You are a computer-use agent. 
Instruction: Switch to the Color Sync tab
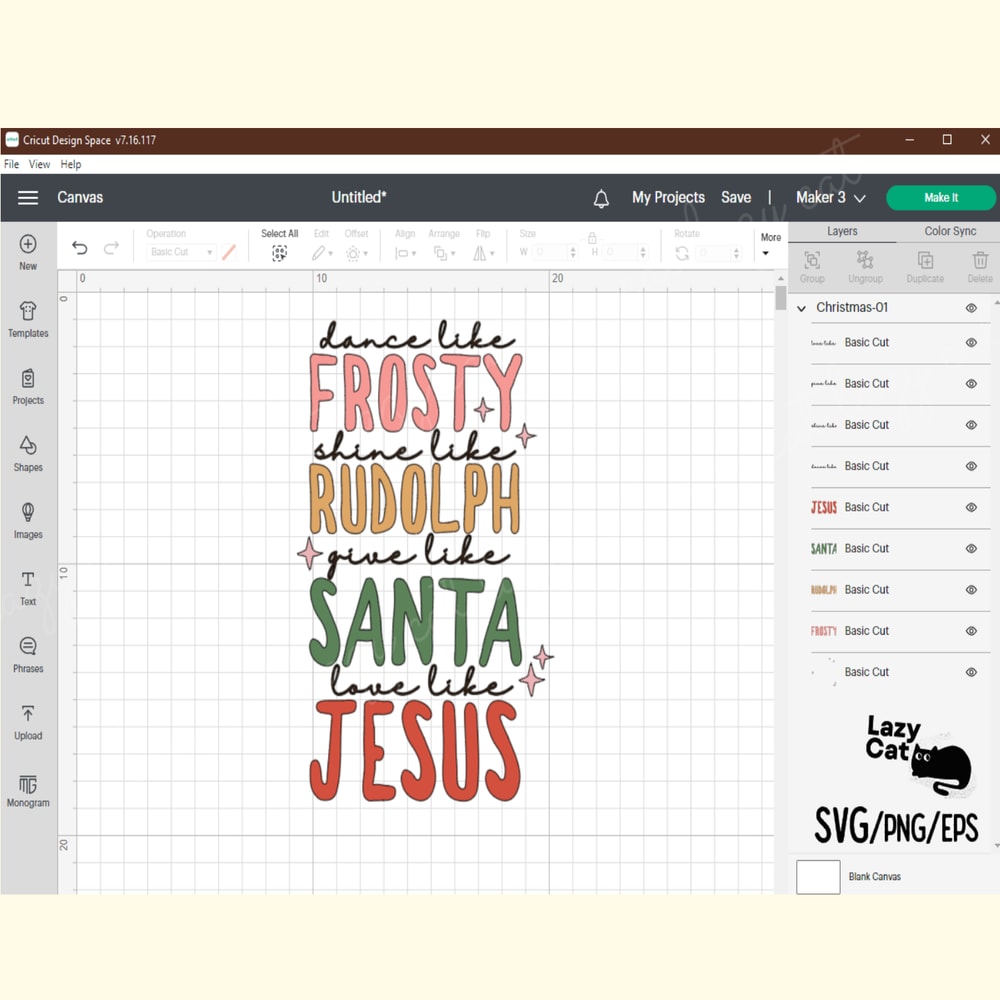(950, 231)
